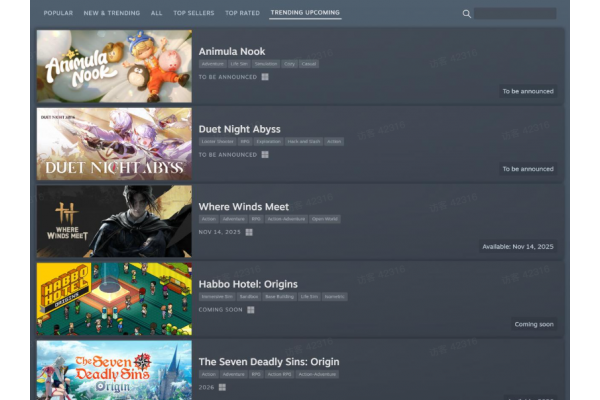
Task: Click the Immersive Sim tag on Habbo Hotel
Action: [217, 297]
